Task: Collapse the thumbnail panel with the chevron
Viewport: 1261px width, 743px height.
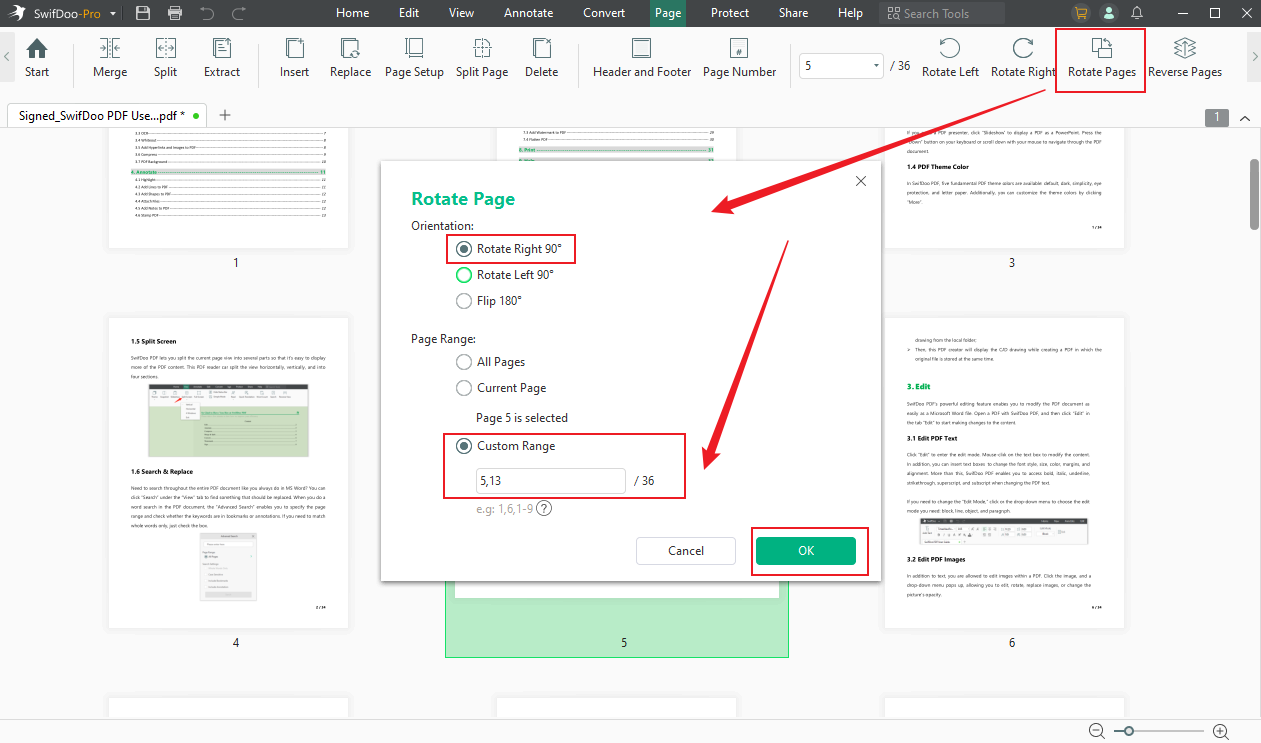Action: (x=1245, y=117)
